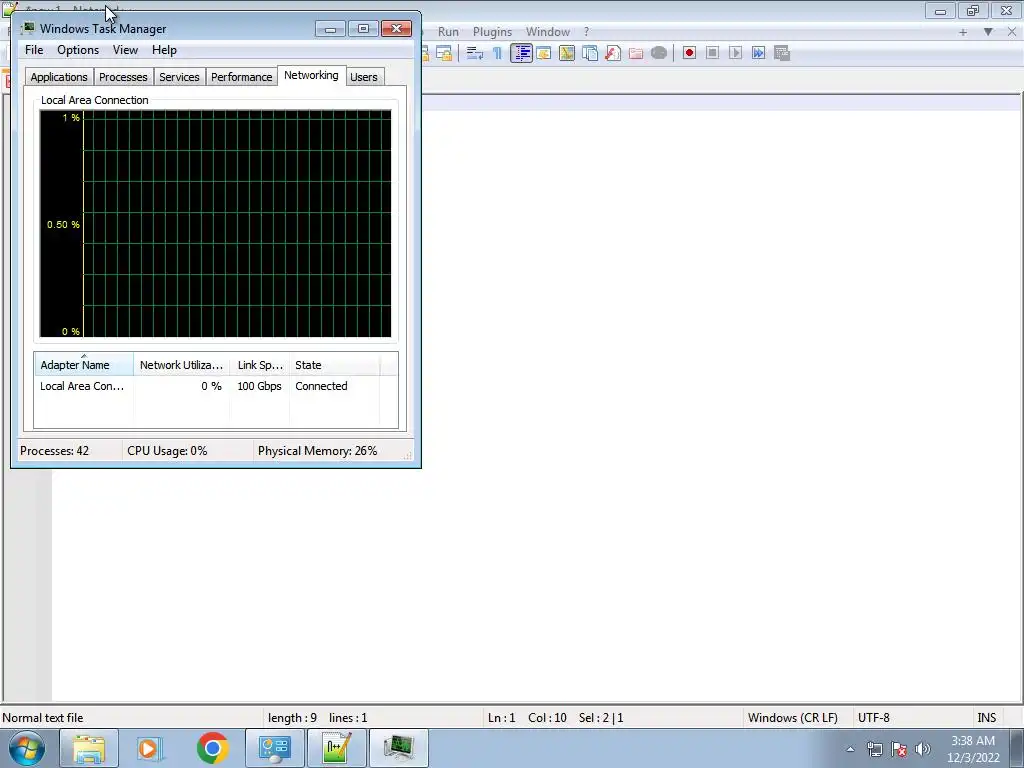Click the Connected state cell
Screen dimensions: 1024x768
321,386
